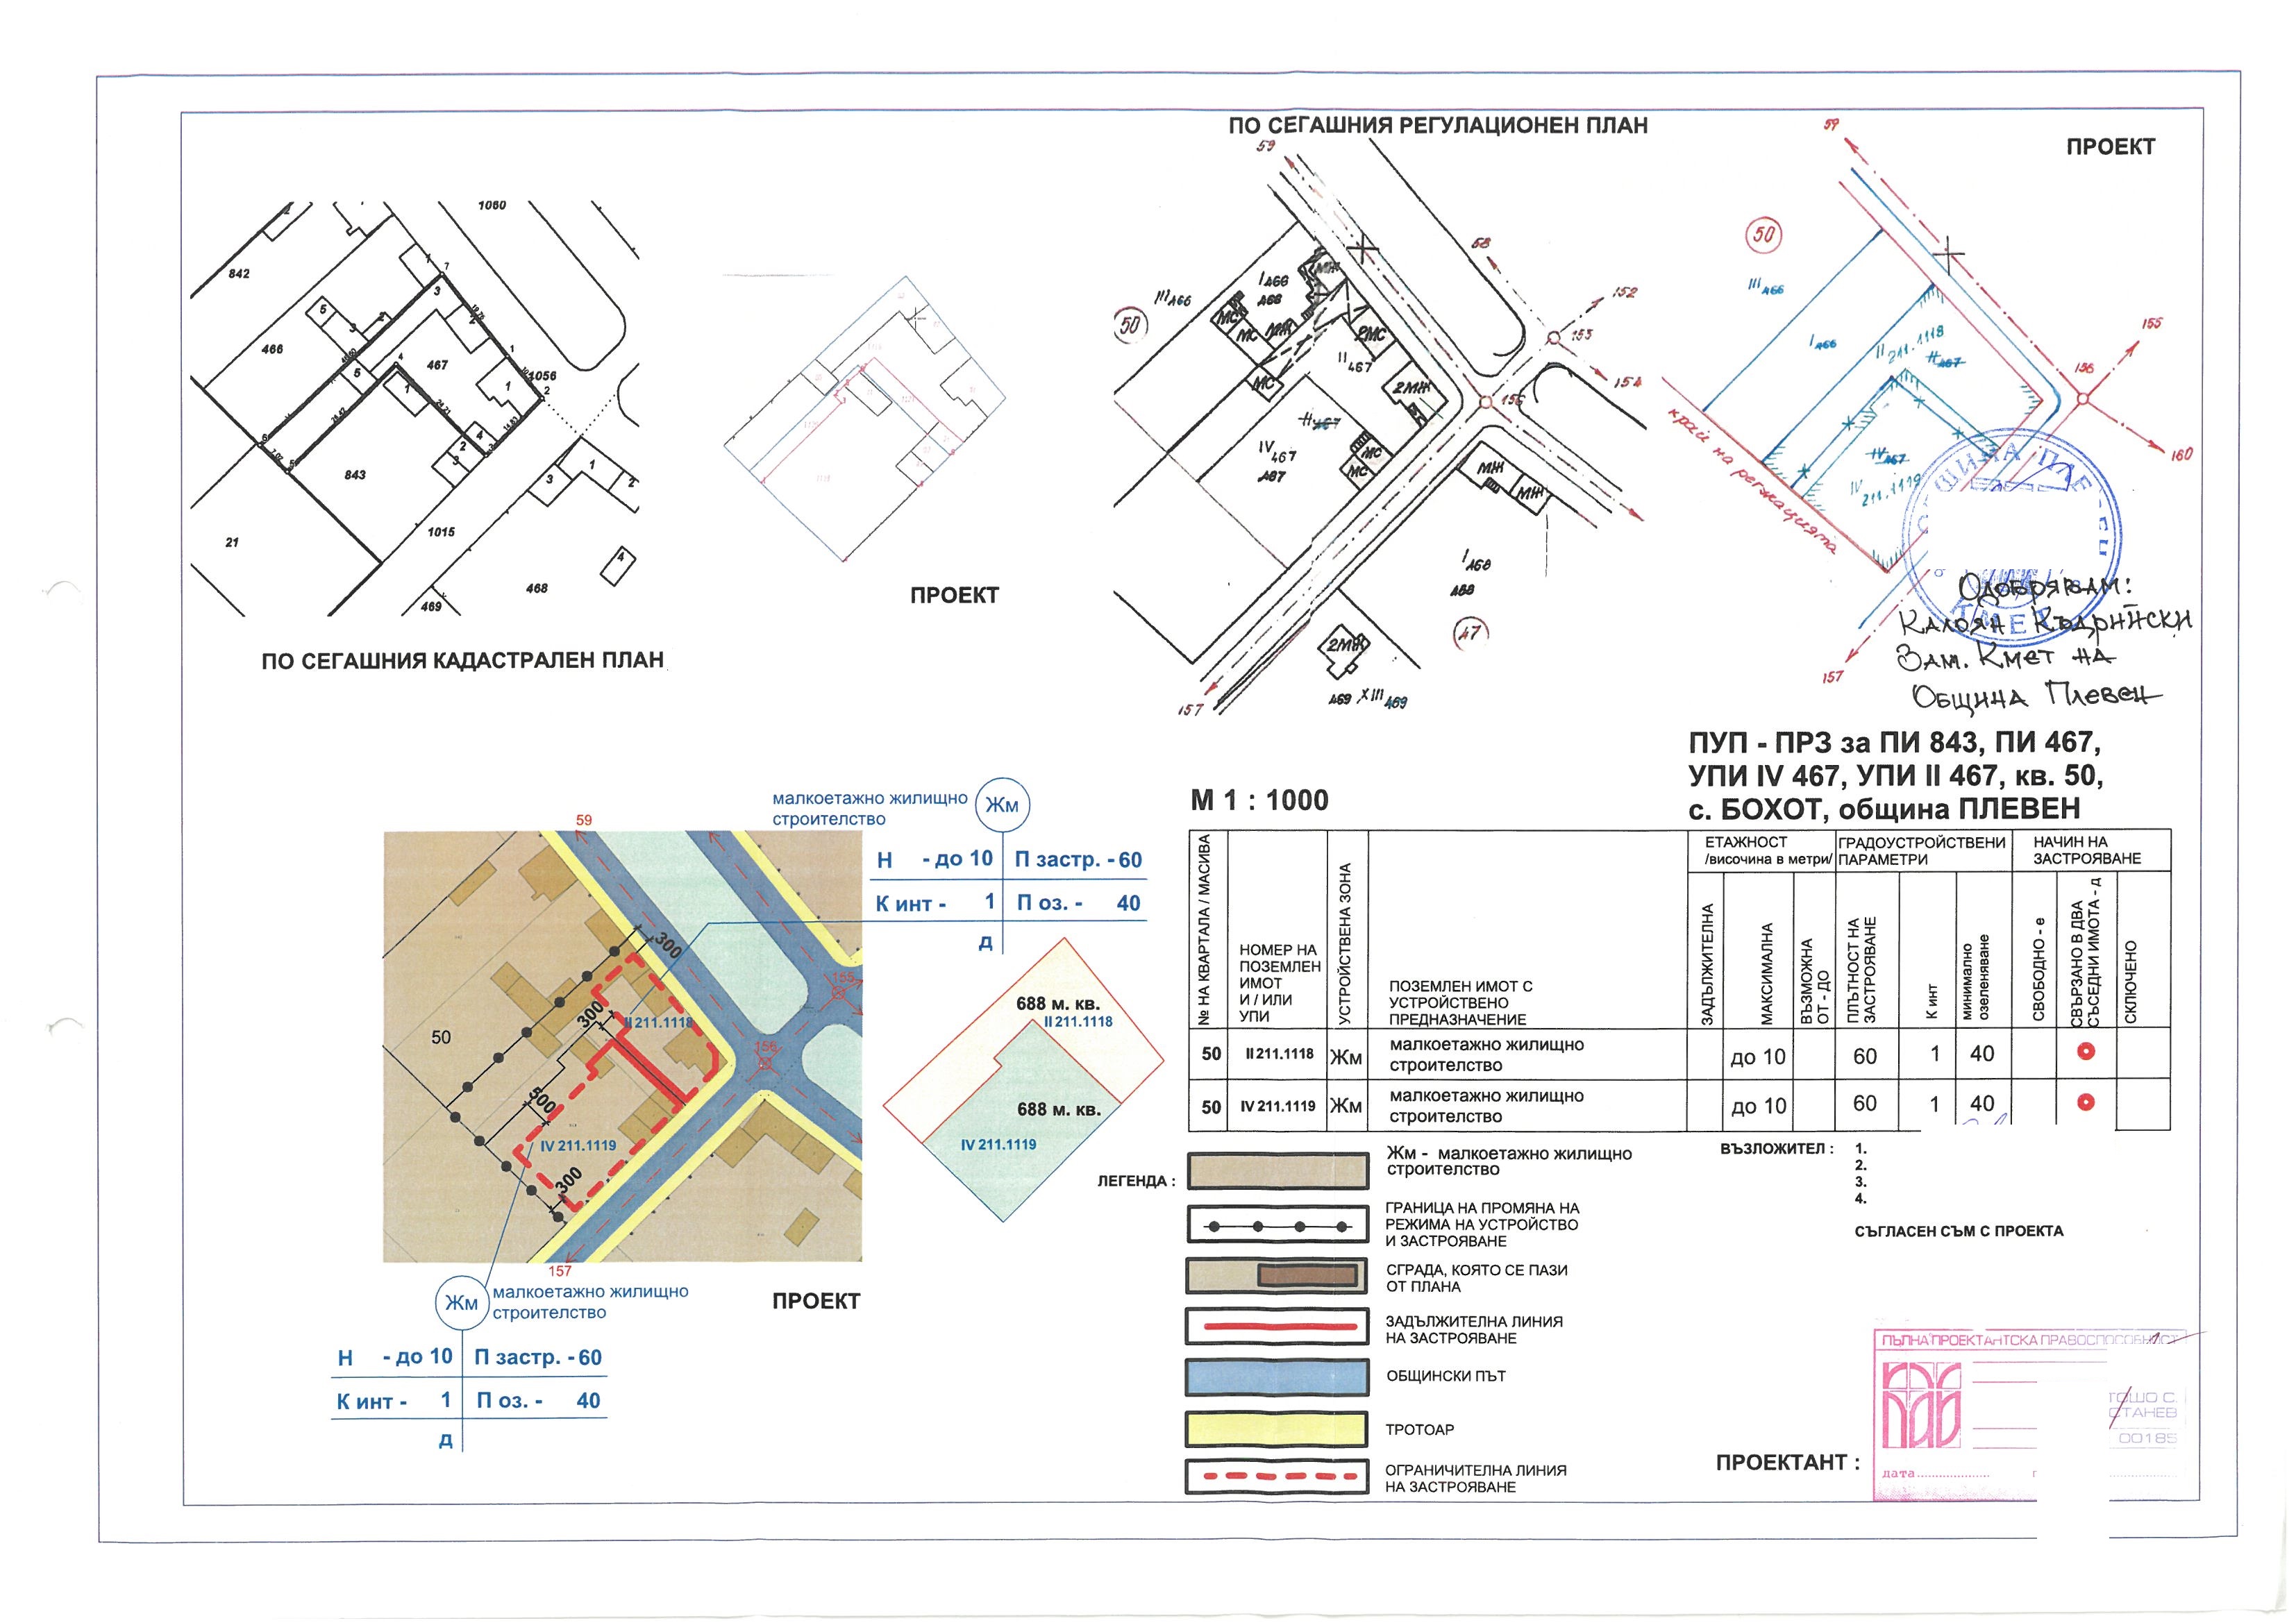Click the upper 688 м. кв. area label
Image resolution: width=2296 pixels, height=1623 pixels.
pos(1057,1003)
